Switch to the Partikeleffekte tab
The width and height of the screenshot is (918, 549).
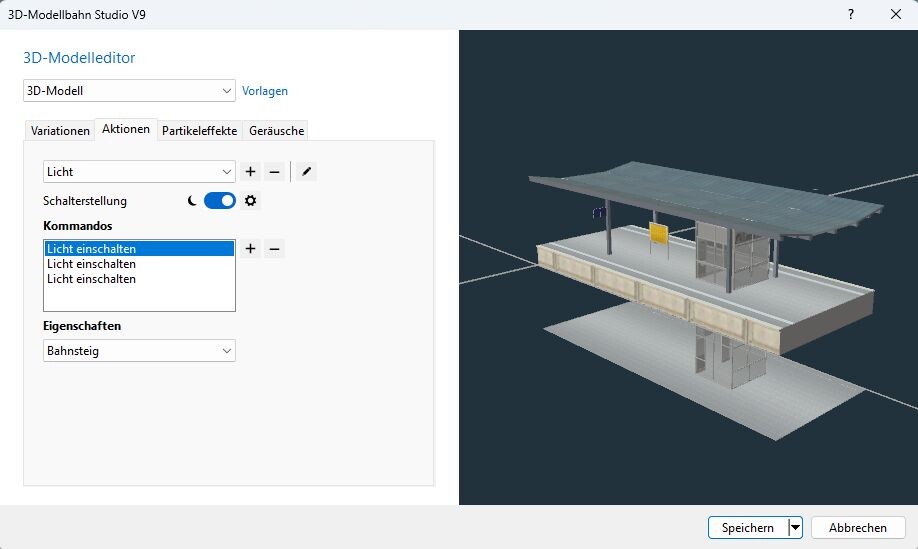pyautogui.click(x=200, y=131)
